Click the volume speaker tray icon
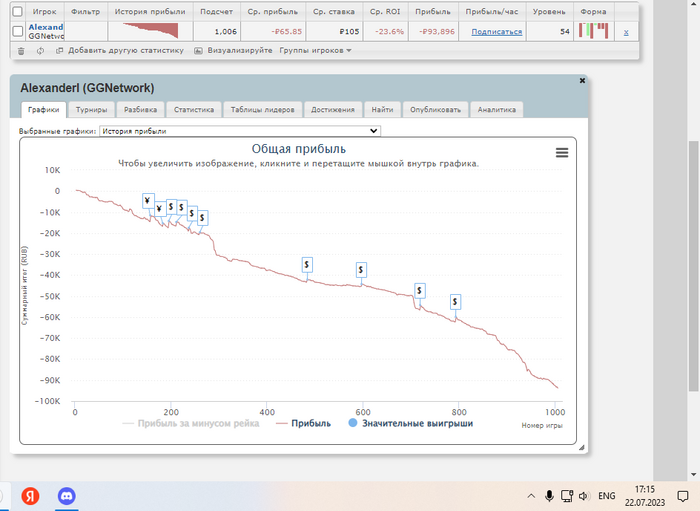The height and width of the screenshot is (511, 700). click(584, 496)
